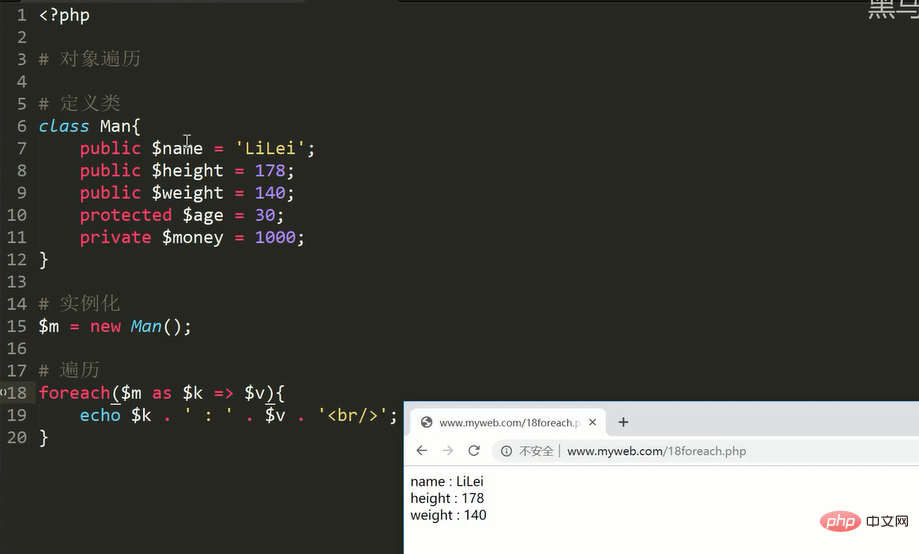
Task: Click the 'name : LiLei' output line
Action: click(x=447, y=481)
